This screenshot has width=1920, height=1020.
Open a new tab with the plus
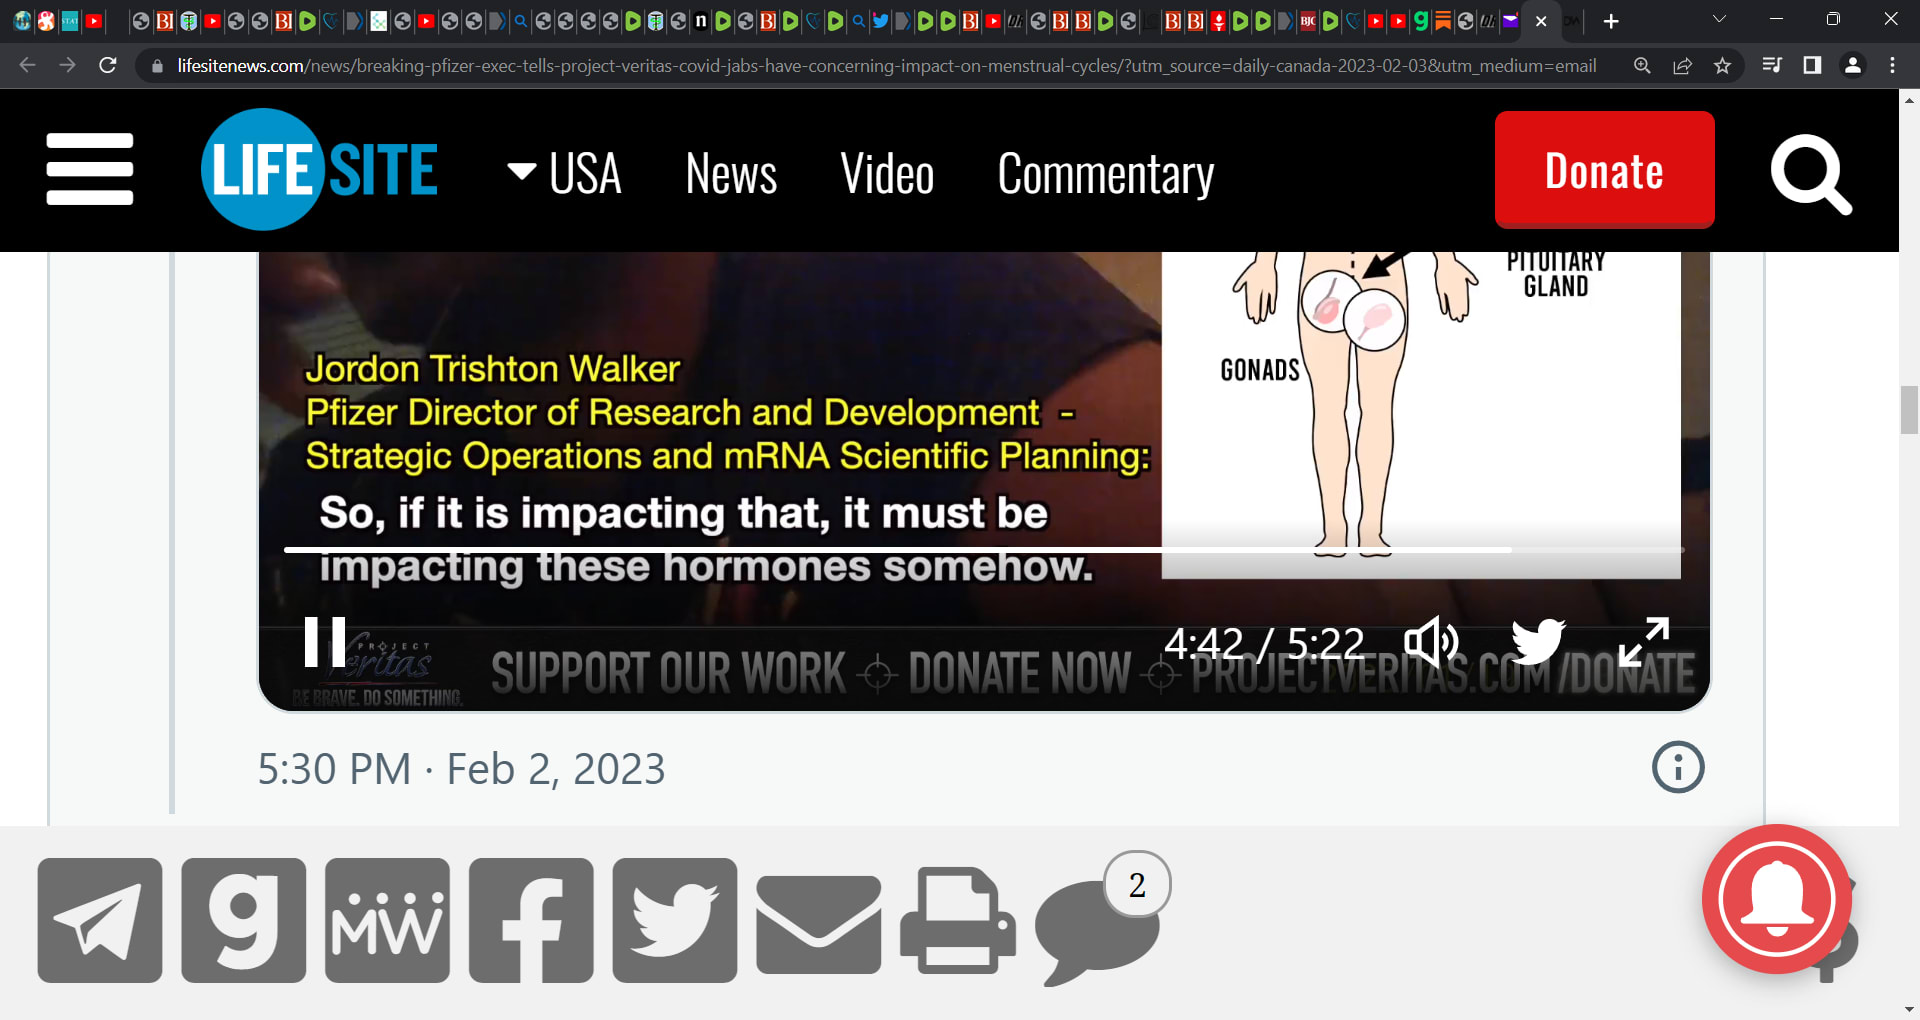click(1610, 21)
